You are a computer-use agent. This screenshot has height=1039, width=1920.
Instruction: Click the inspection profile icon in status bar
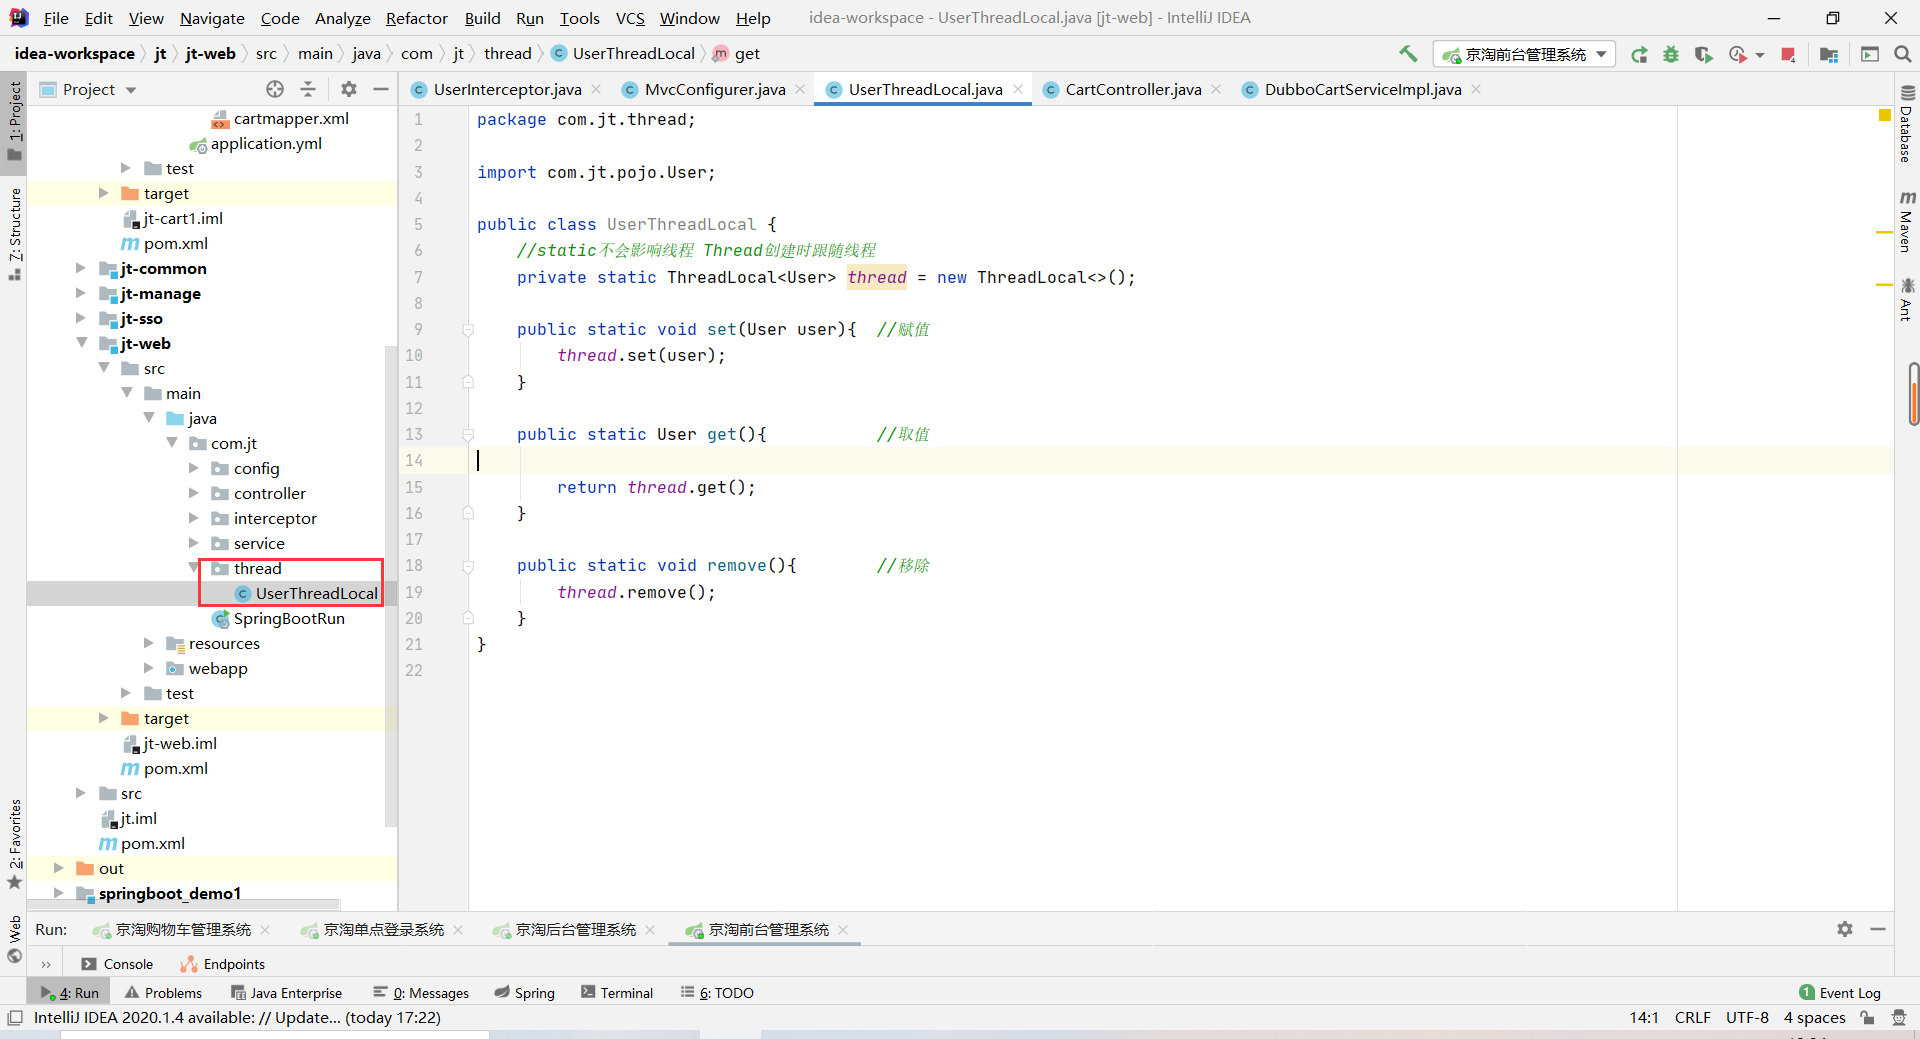coord(1898,1018)
